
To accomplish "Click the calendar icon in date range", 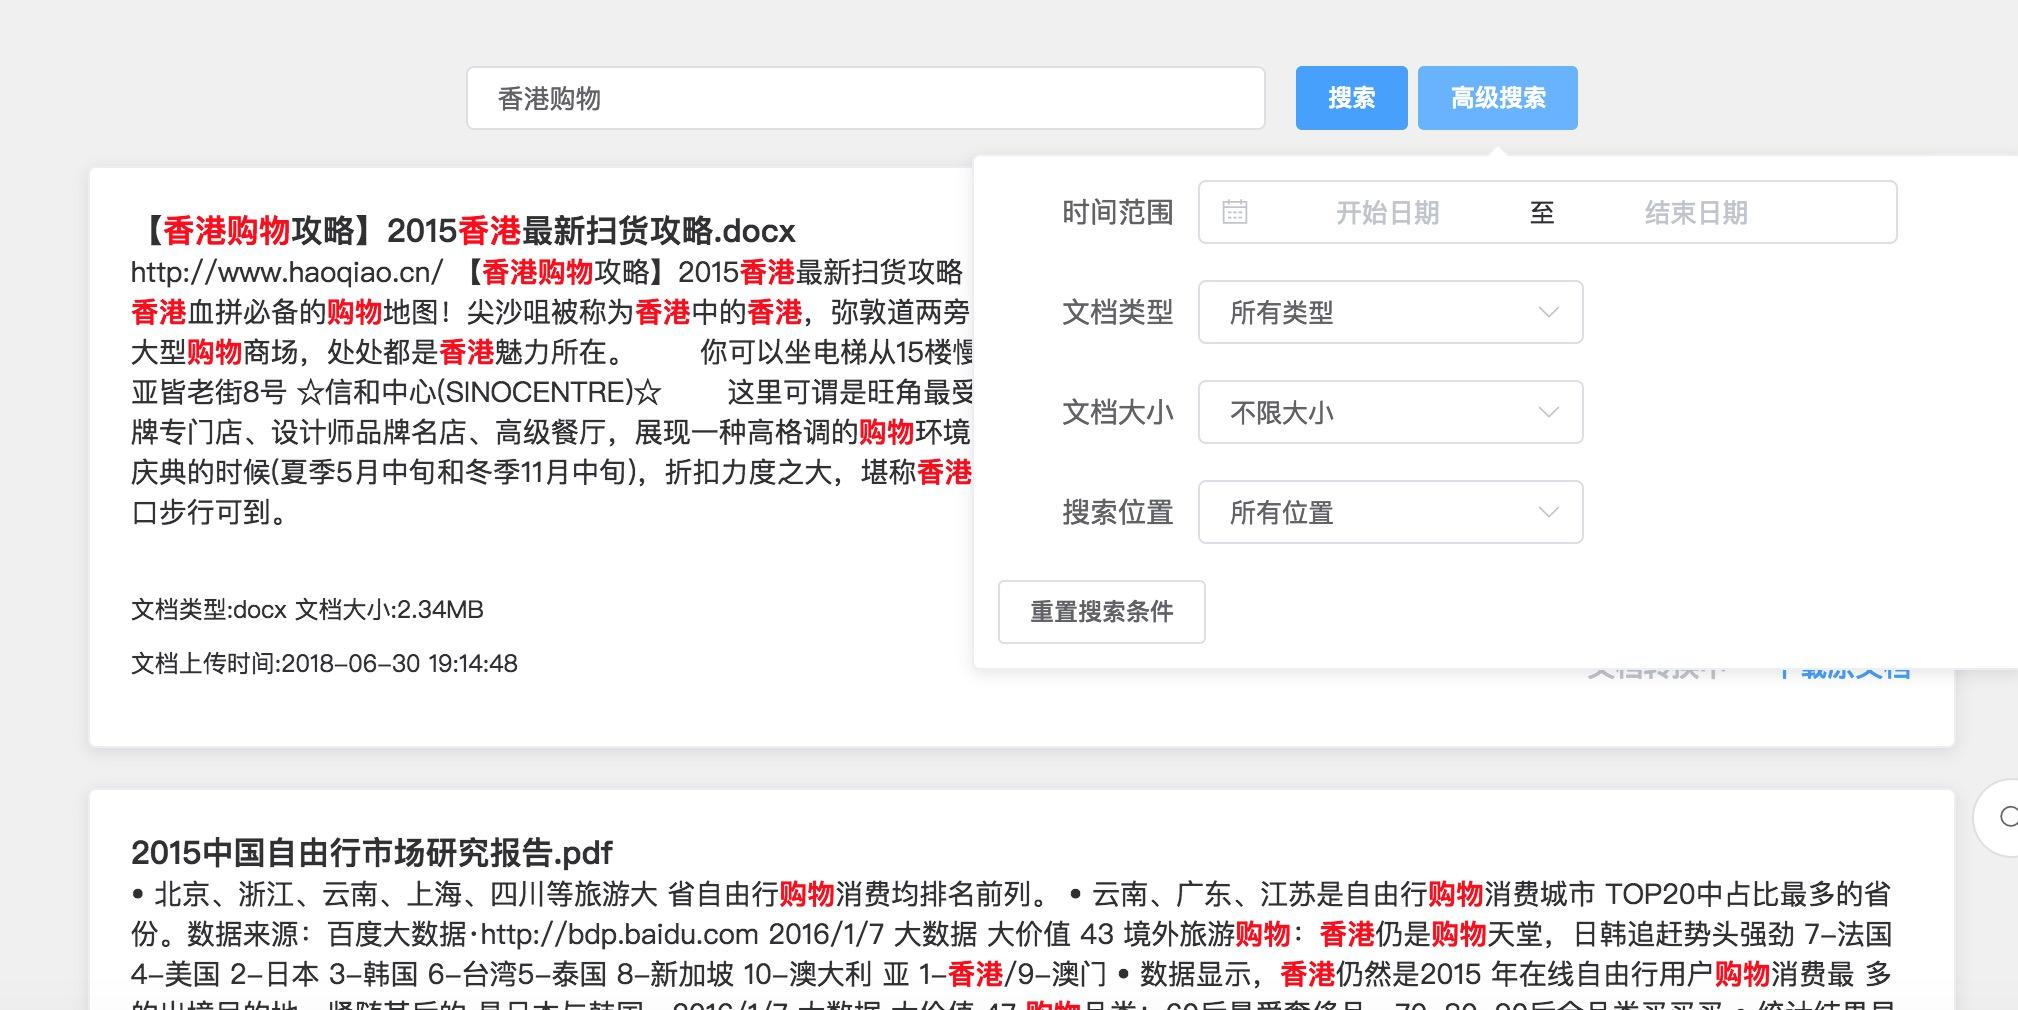I will click(x=1235, y=212).
